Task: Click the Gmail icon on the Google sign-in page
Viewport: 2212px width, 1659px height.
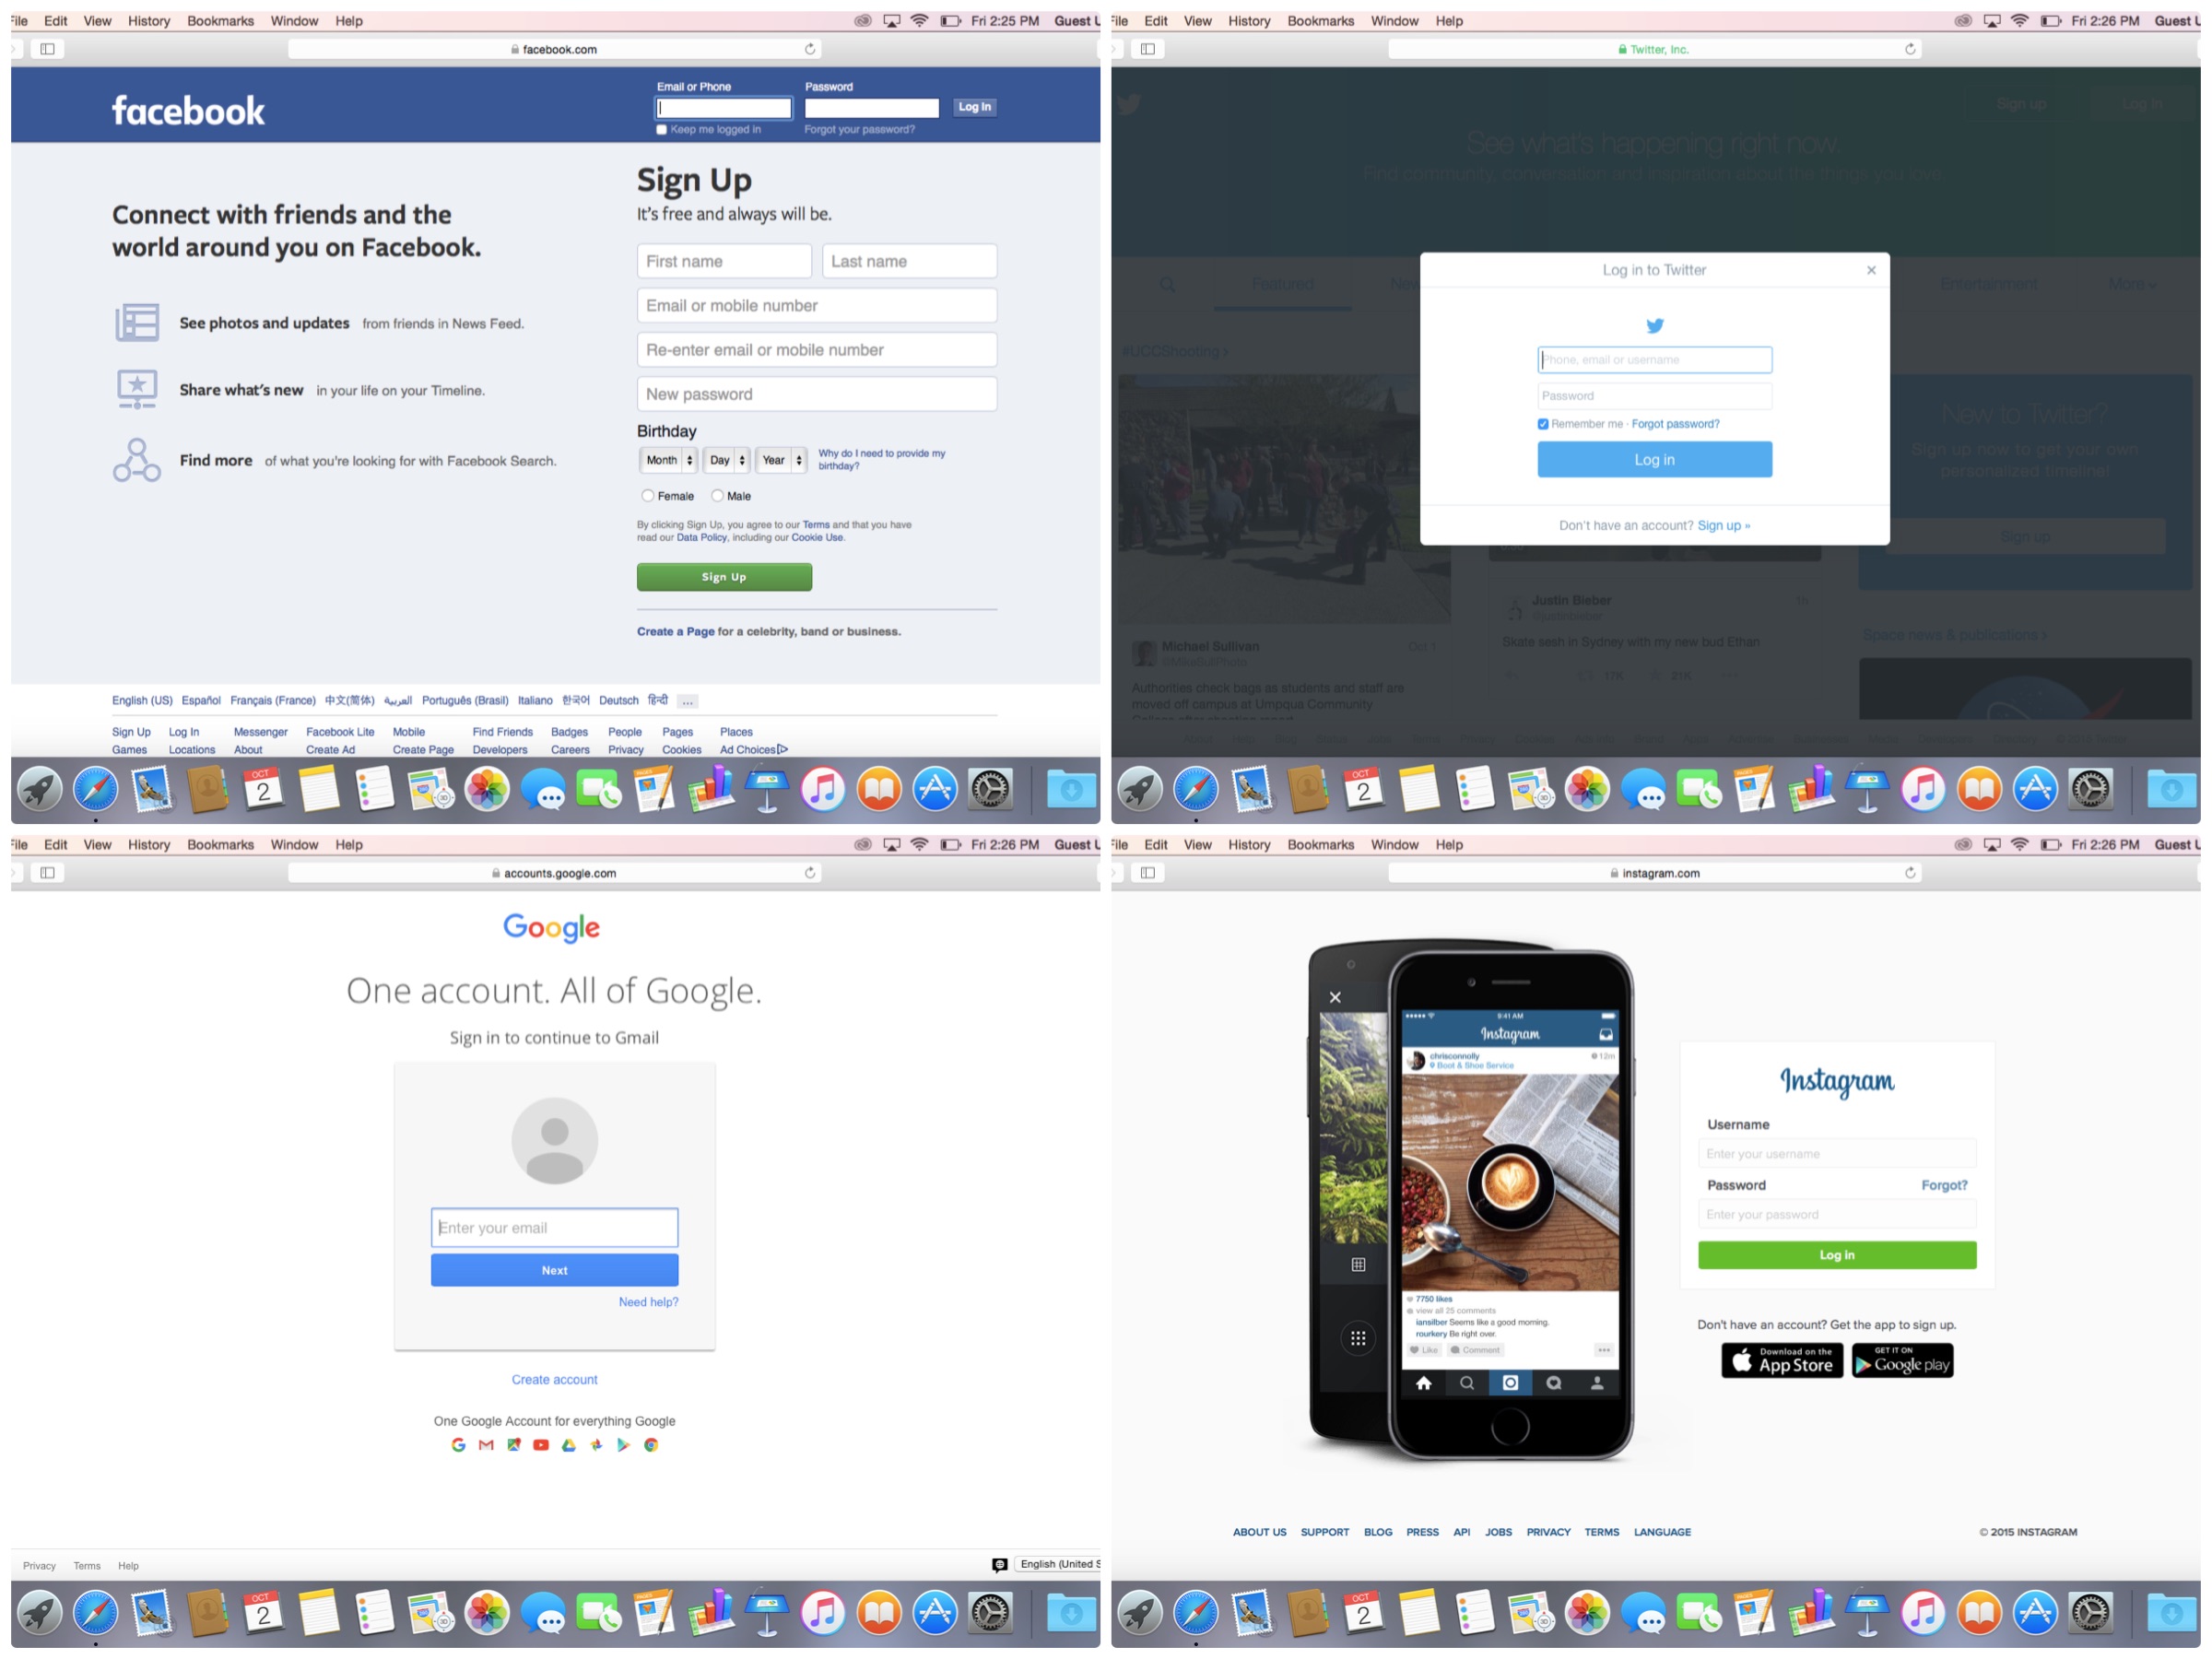Action: [486, 1445]
